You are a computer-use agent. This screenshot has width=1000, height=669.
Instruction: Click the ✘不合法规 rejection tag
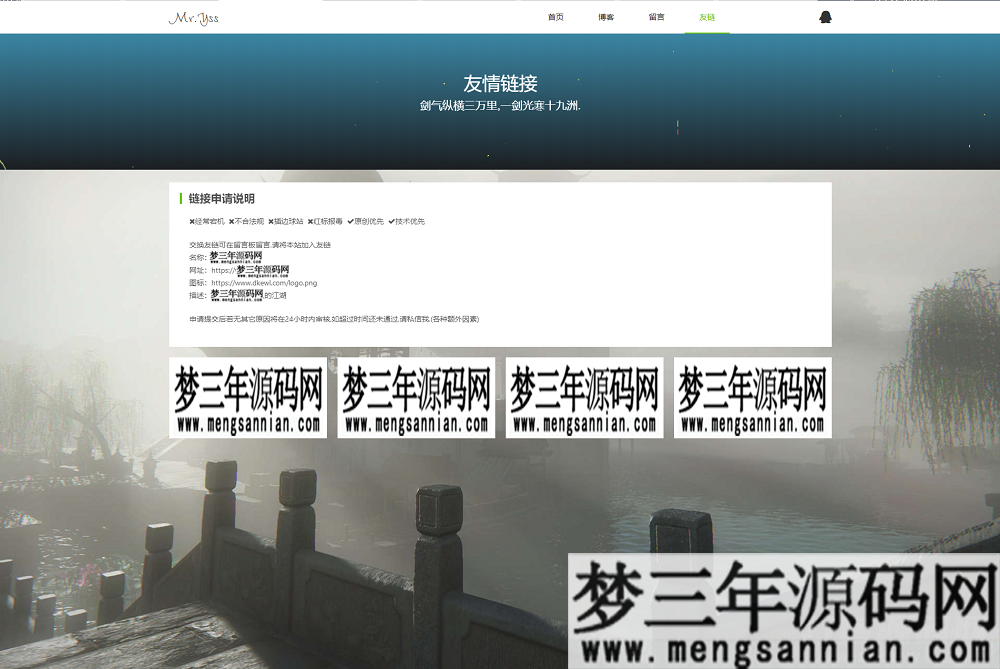point(245,221)
